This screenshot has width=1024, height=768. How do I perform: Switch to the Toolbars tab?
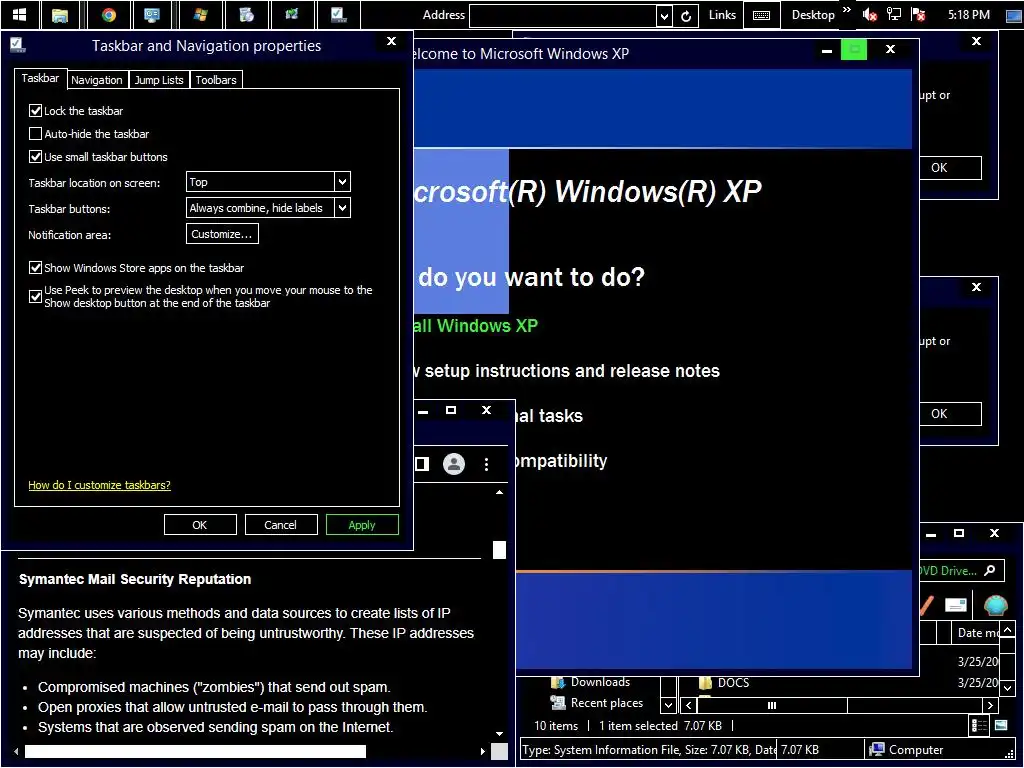[x=216, y=80]
